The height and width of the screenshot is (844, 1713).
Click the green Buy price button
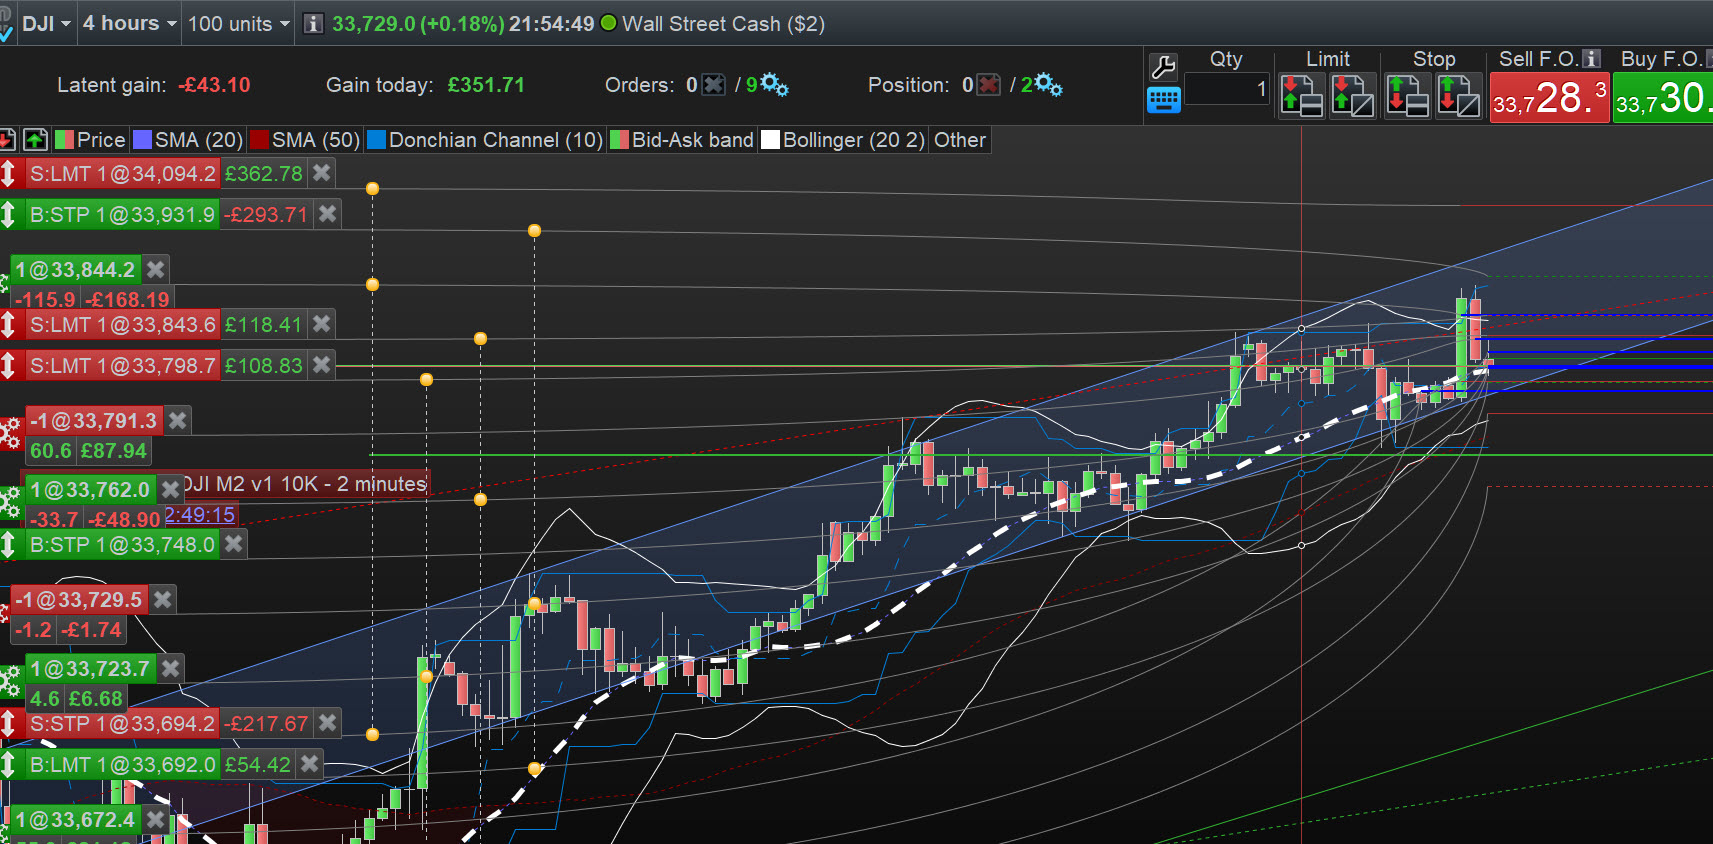(x=1663, y=98)
